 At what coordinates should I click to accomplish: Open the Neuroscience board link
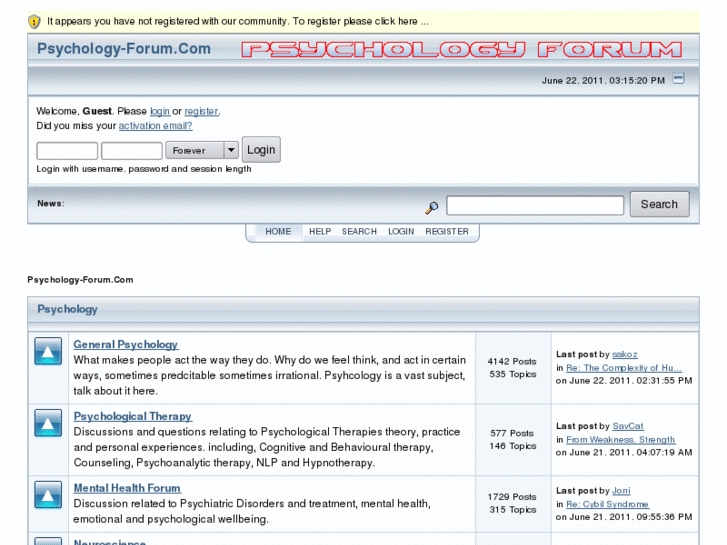[x=110, y=542]
